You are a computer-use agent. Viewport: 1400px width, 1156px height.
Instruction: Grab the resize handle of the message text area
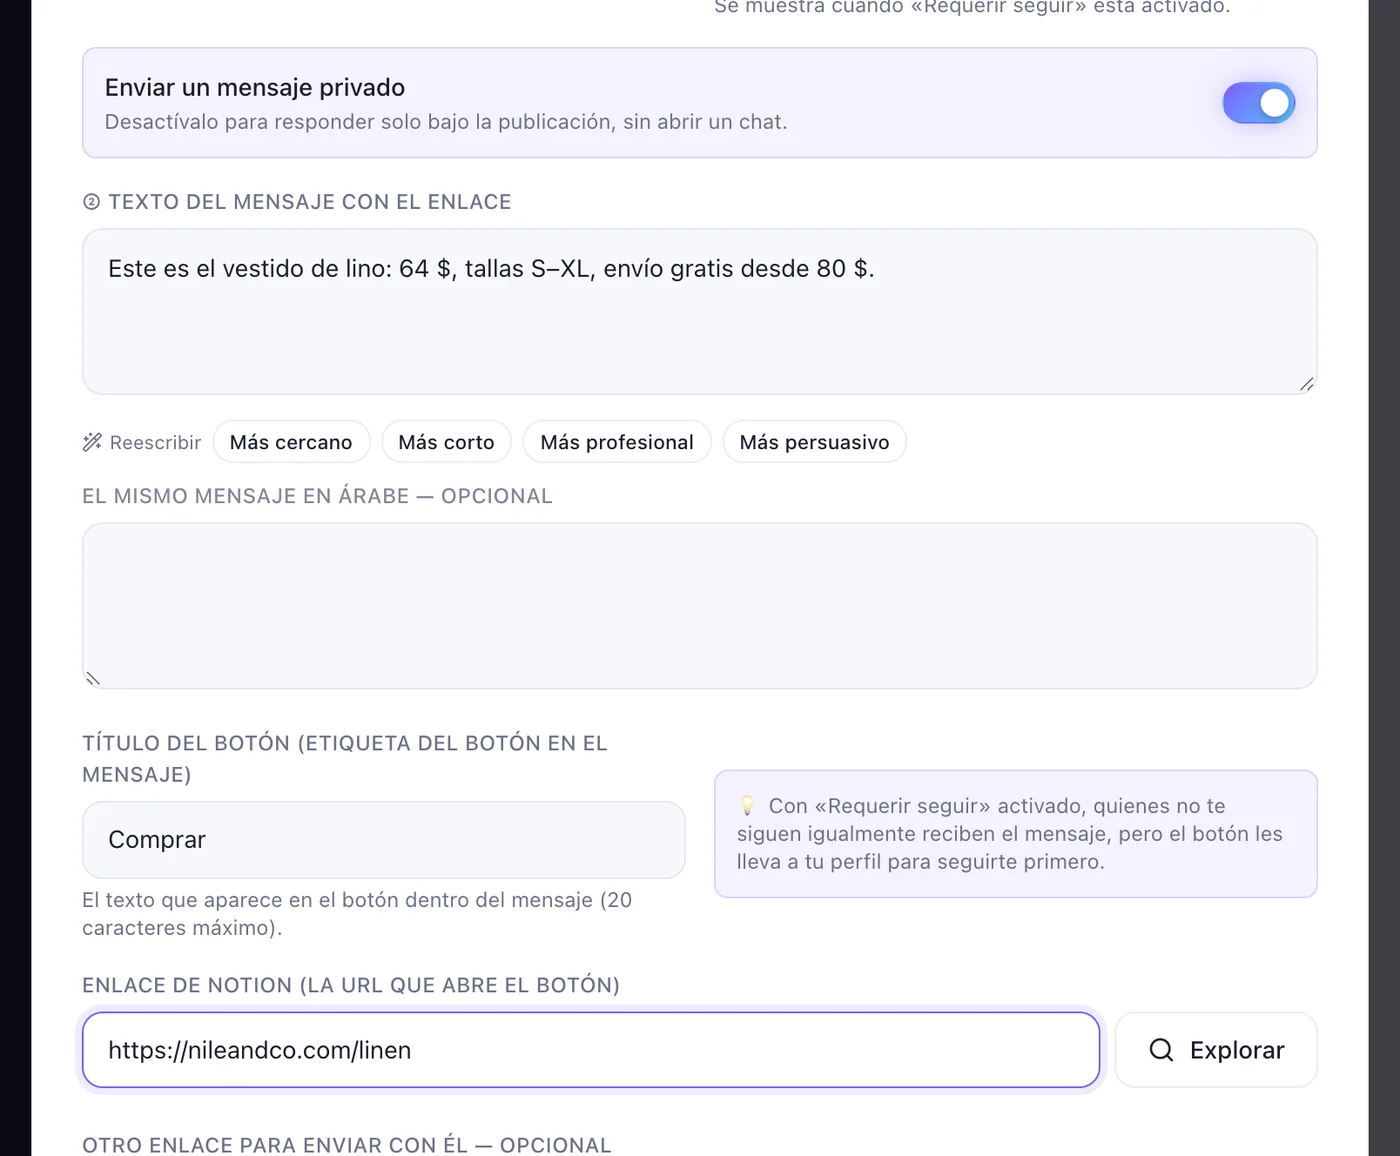point(1306,384)
